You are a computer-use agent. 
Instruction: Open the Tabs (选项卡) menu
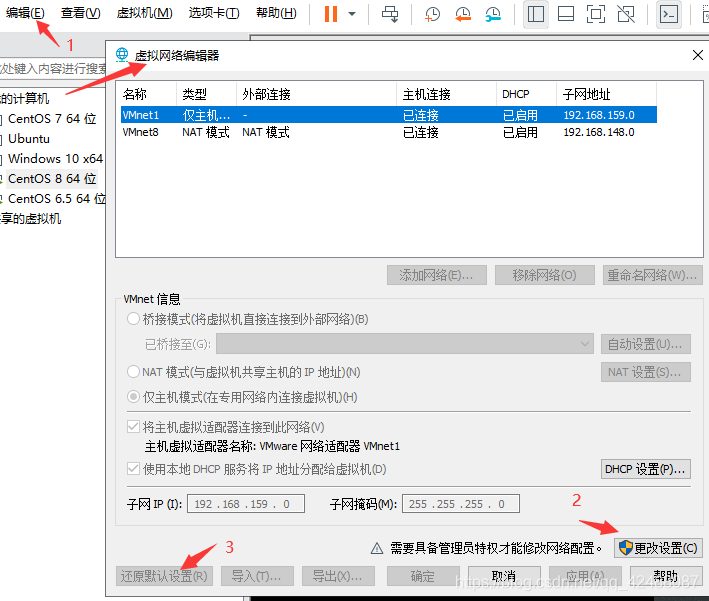point(213,13)
